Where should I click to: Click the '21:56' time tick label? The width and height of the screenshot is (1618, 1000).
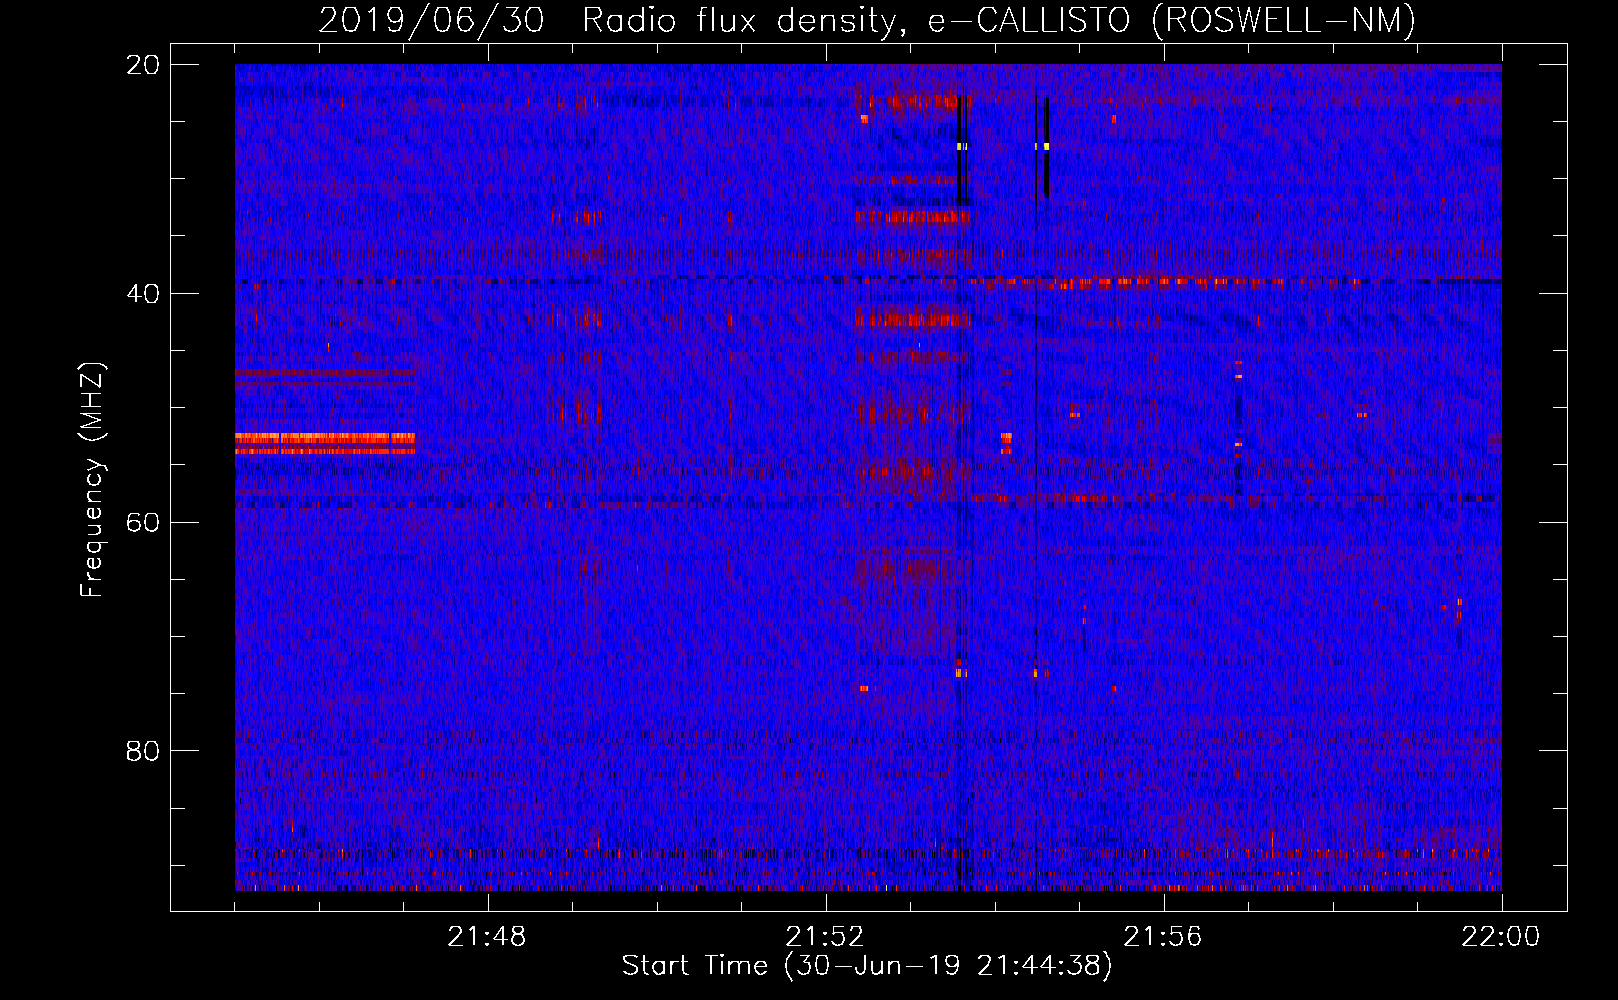coord(1163,937)
